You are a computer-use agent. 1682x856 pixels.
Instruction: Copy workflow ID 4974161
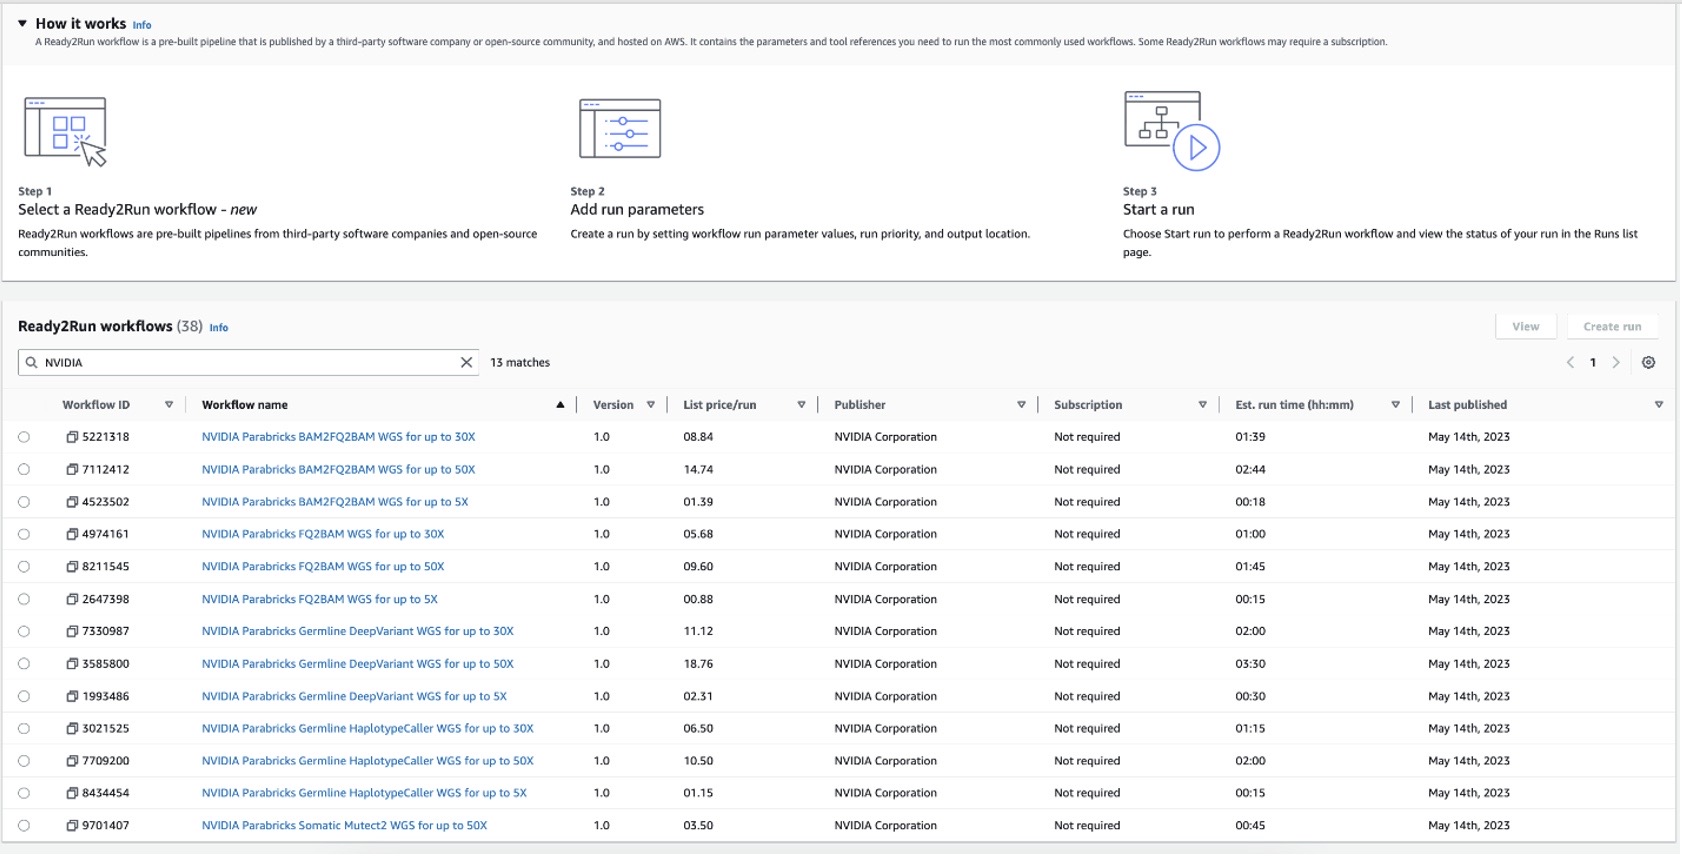point(72,534)
